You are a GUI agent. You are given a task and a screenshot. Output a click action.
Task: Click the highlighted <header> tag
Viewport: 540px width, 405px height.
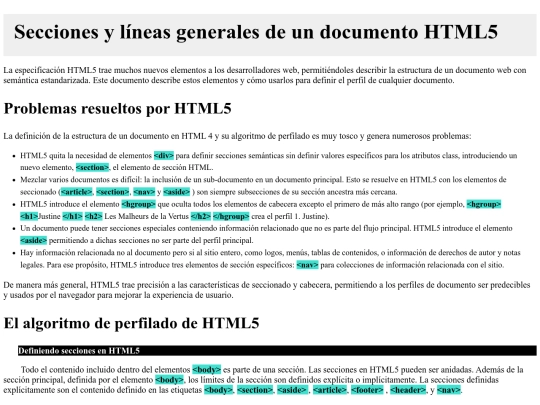coord(408,390)
